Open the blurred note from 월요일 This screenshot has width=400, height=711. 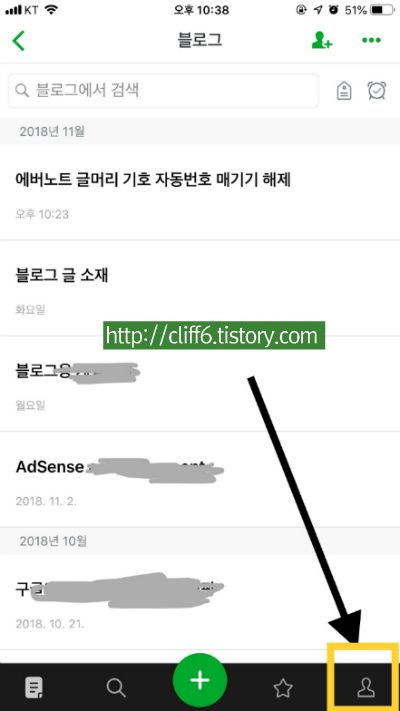200,384
